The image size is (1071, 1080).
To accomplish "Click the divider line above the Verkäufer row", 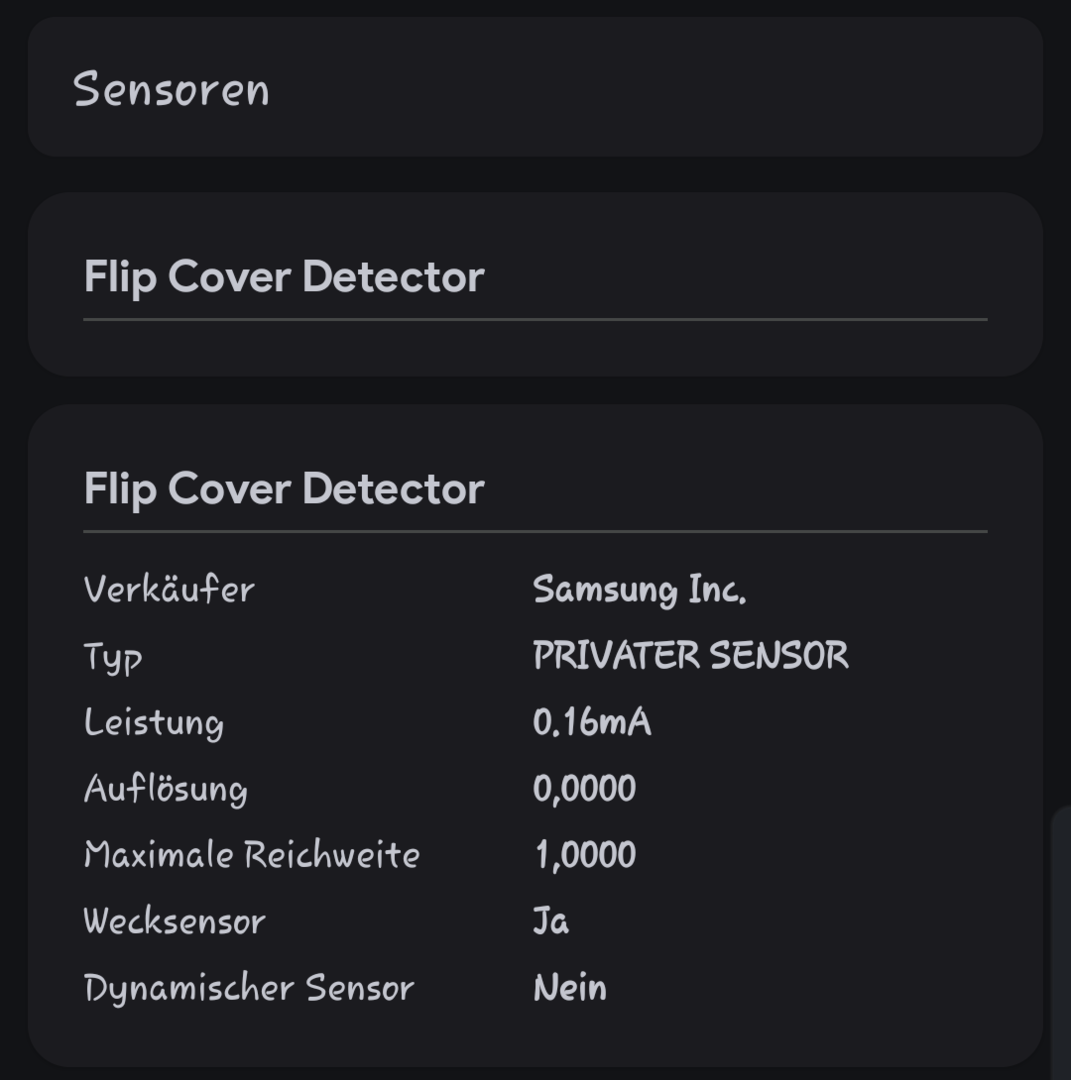I will (x=535, y=532).
